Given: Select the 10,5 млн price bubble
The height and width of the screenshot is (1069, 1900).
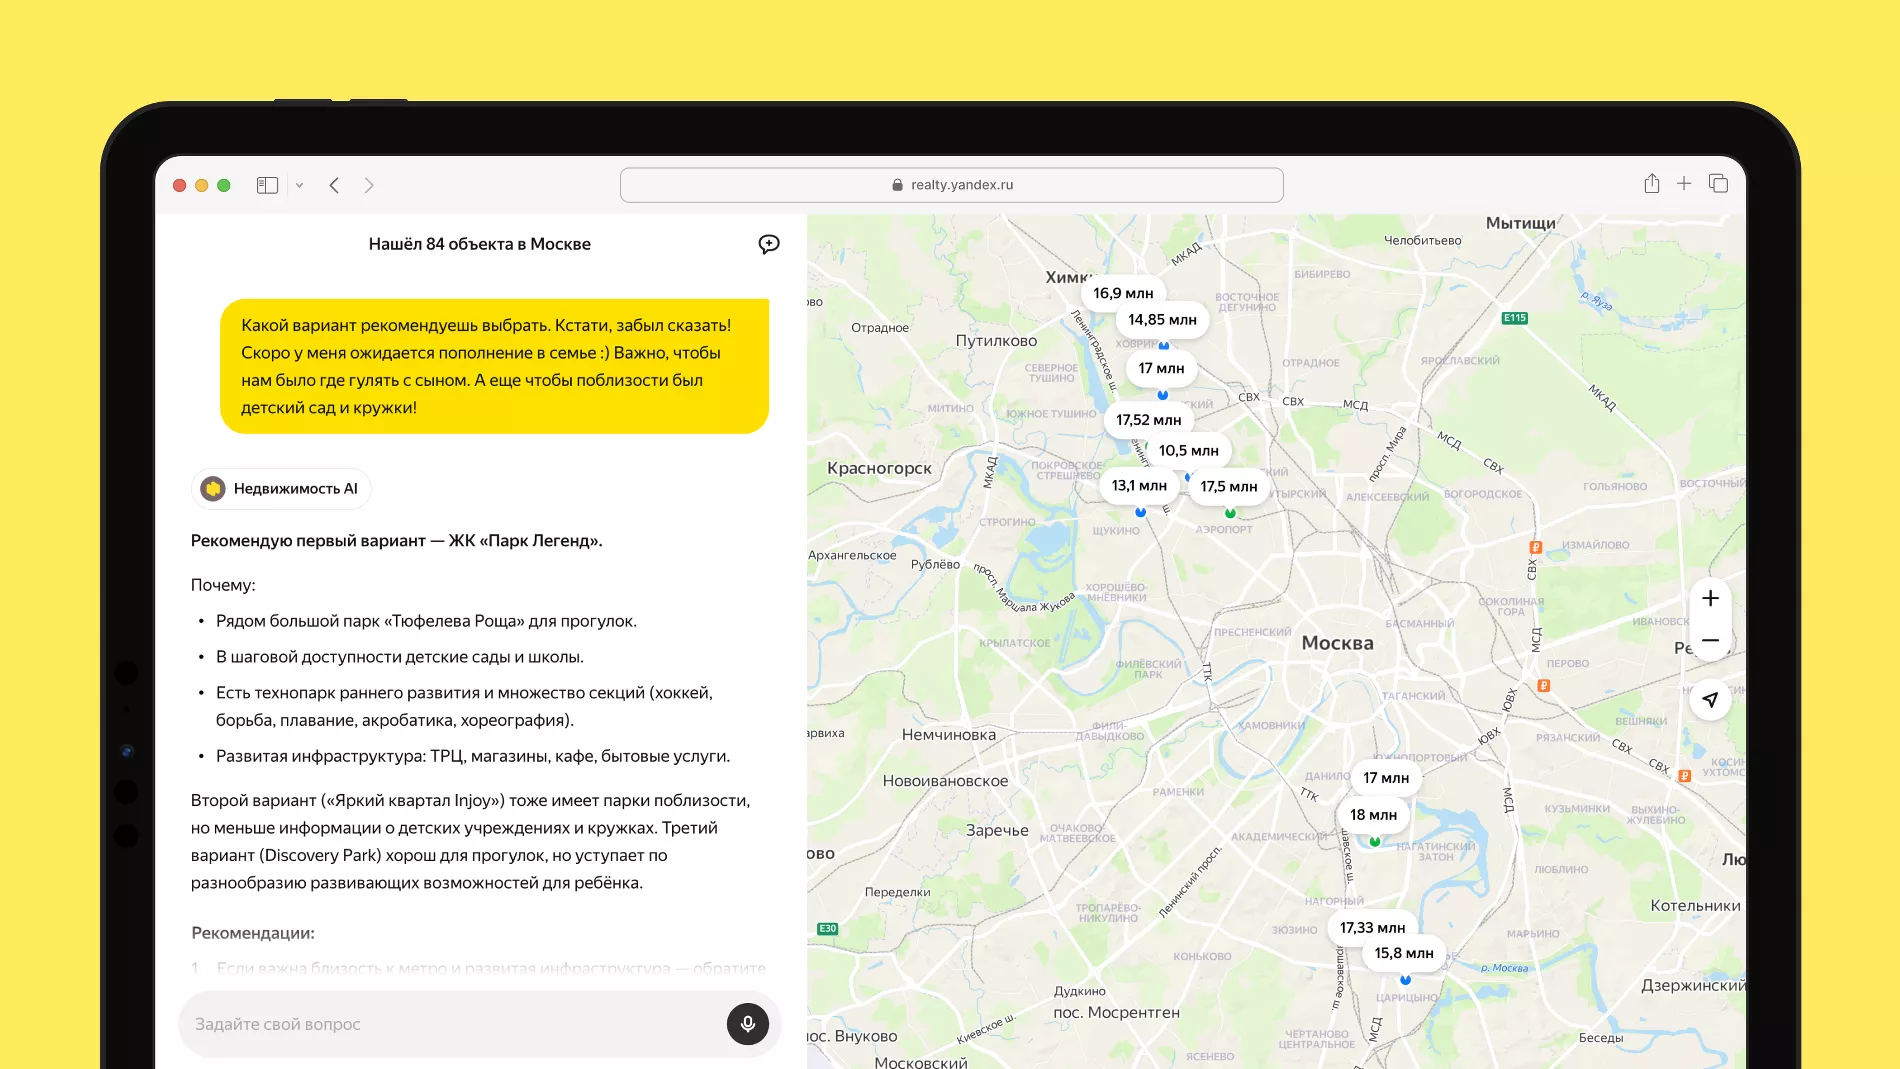Looking at the screenshot, I should [x=1188, y=451].
